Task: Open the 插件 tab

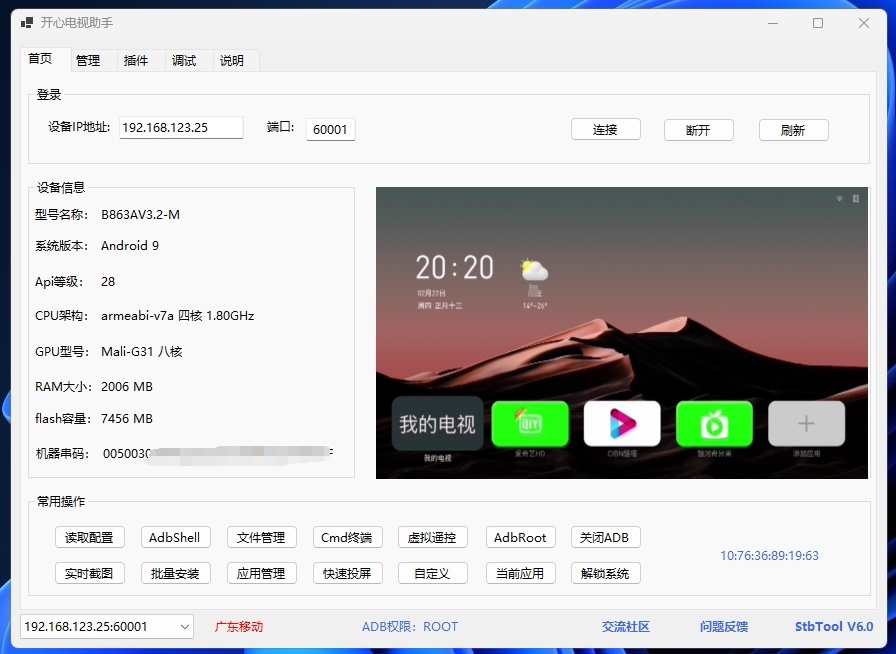Action: [136, 60]
